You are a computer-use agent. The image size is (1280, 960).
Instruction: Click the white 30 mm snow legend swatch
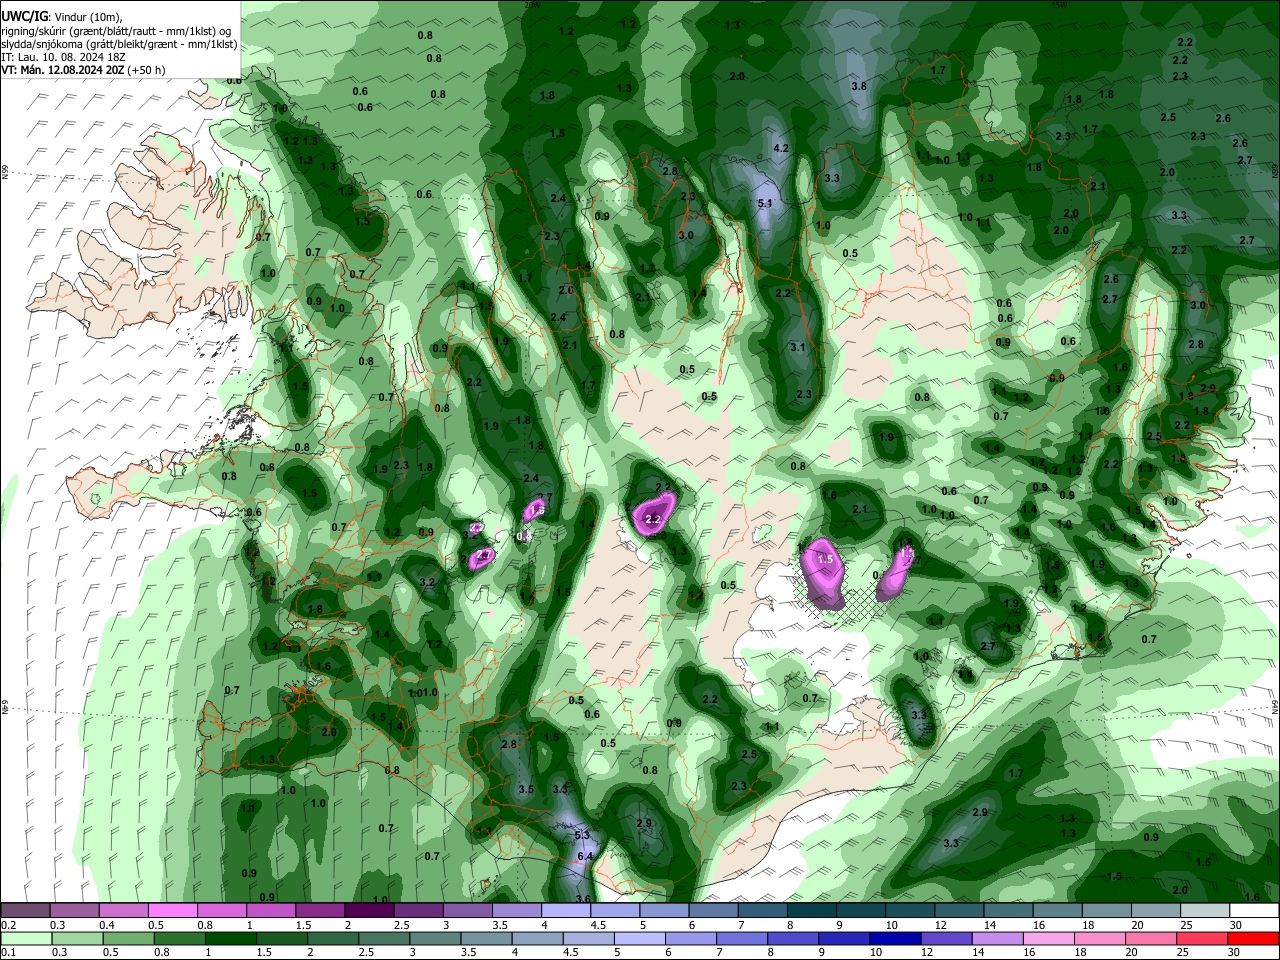1255,911
